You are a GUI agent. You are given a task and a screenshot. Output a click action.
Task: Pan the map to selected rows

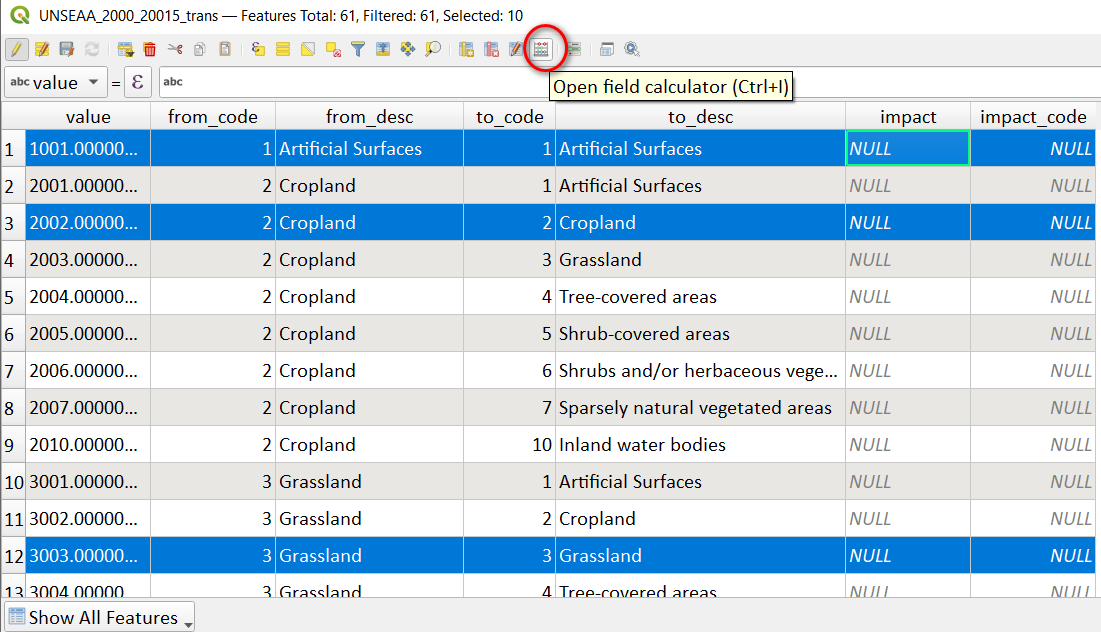click(x=408, y=49)
